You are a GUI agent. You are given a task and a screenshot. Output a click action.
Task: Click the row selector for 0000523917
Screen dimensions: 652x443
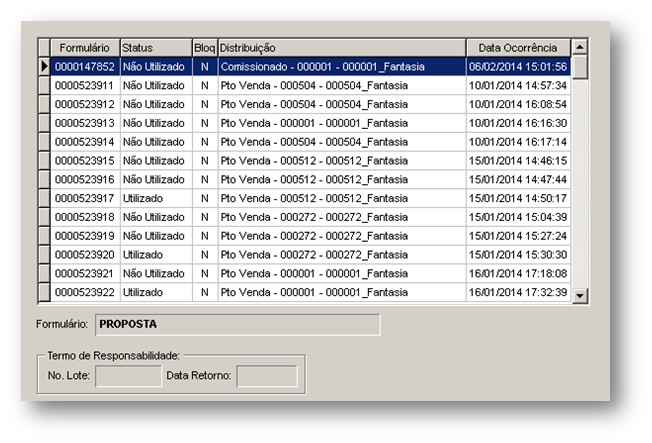pyautogui.click(x=44, y=198)
